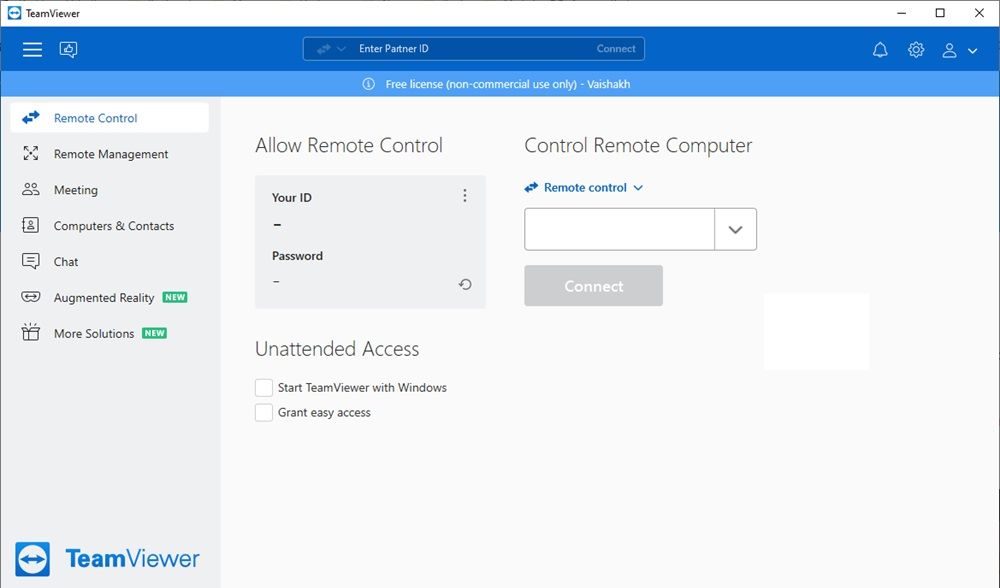1000x588 pixels.
Task: Open connection mode dropdown in top bar
Action: pyautogui.click(x=331, y=49)
